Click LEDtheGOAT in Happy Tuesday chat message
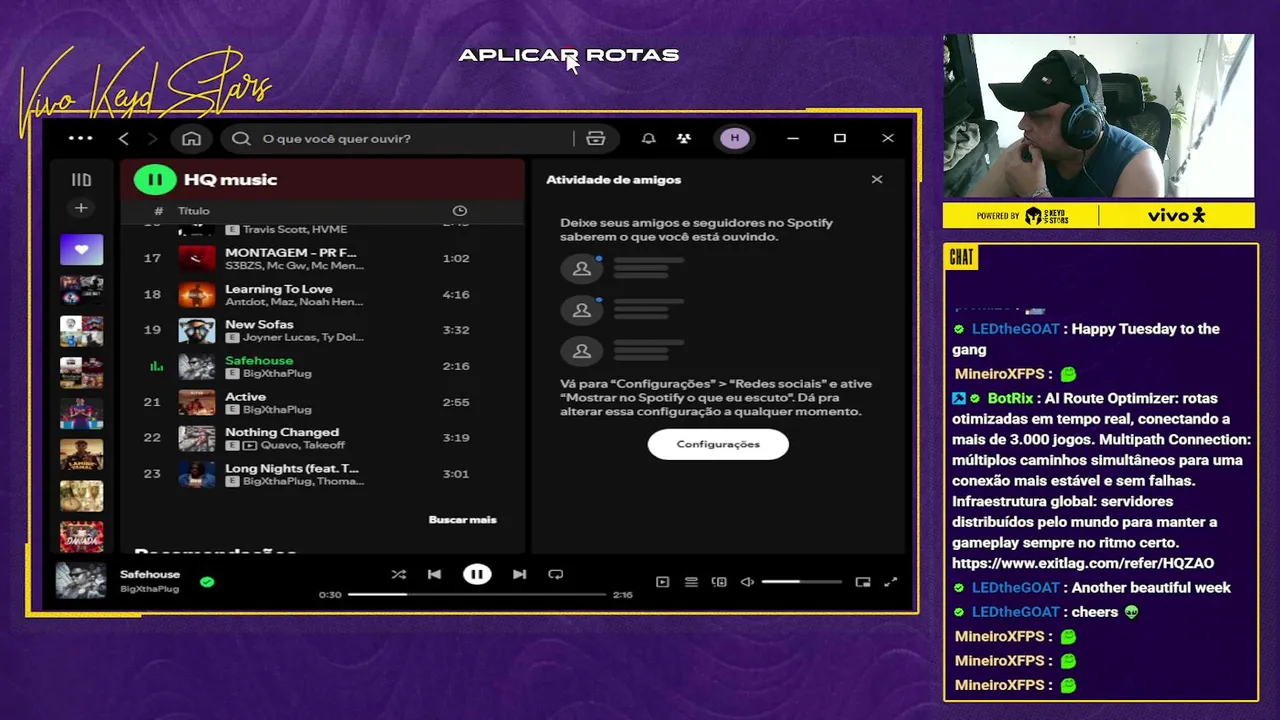This screenshot has height=720, width=1280. 1015,329
